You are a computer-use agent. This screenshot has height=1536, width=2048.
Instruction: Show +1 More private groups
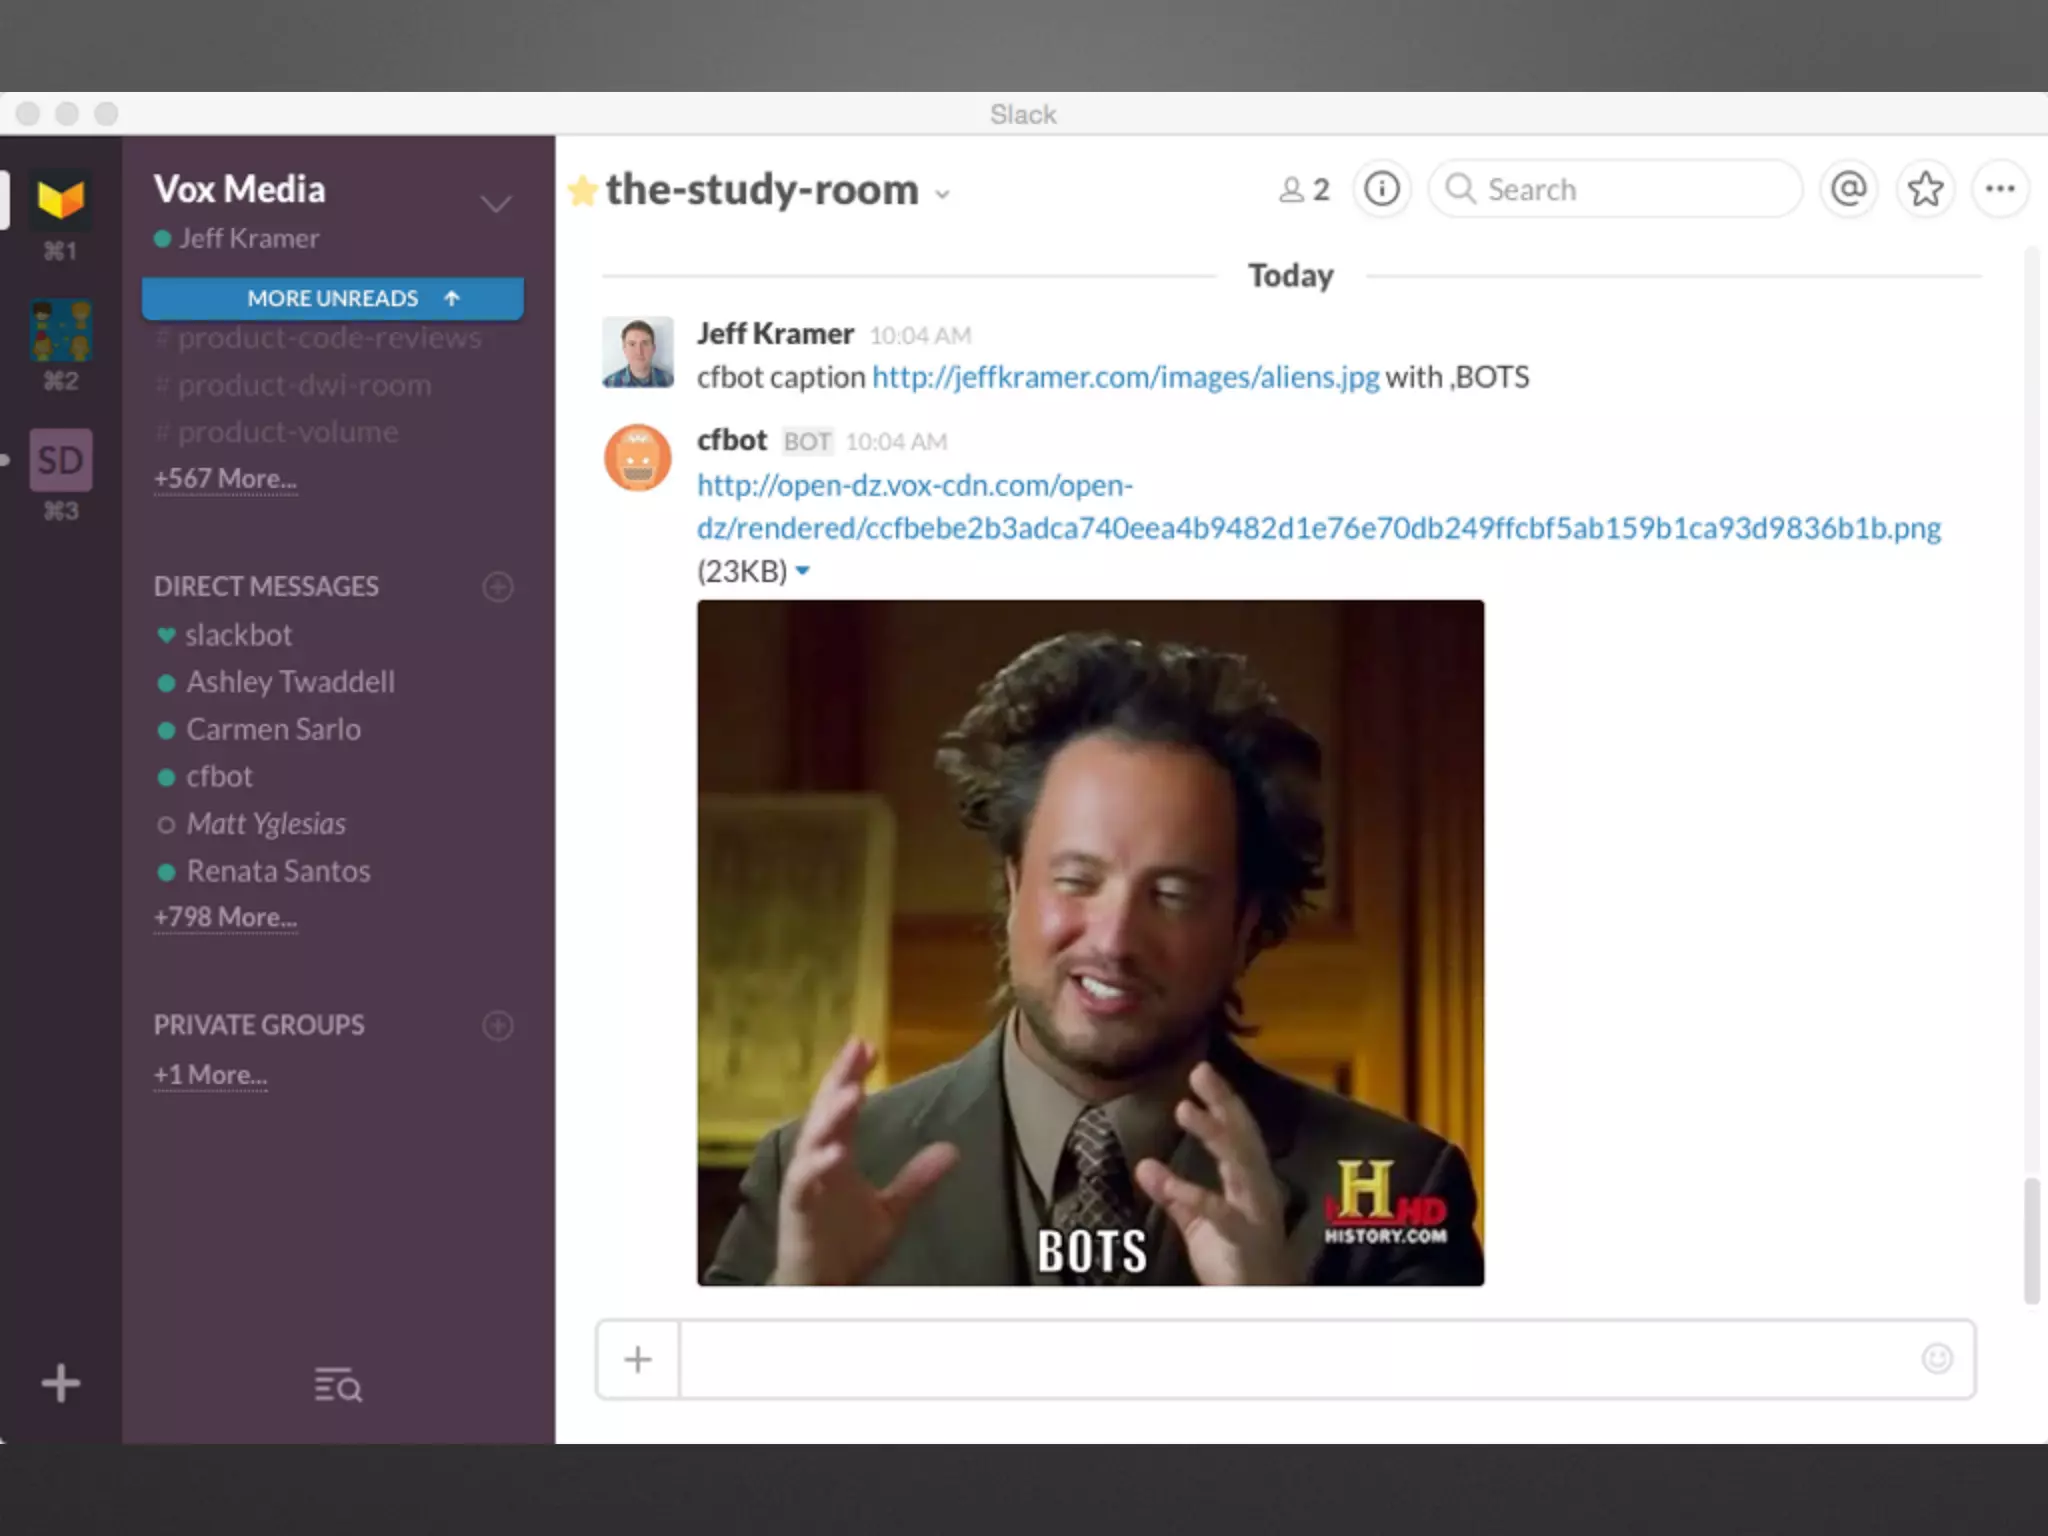coord(210,1075)
